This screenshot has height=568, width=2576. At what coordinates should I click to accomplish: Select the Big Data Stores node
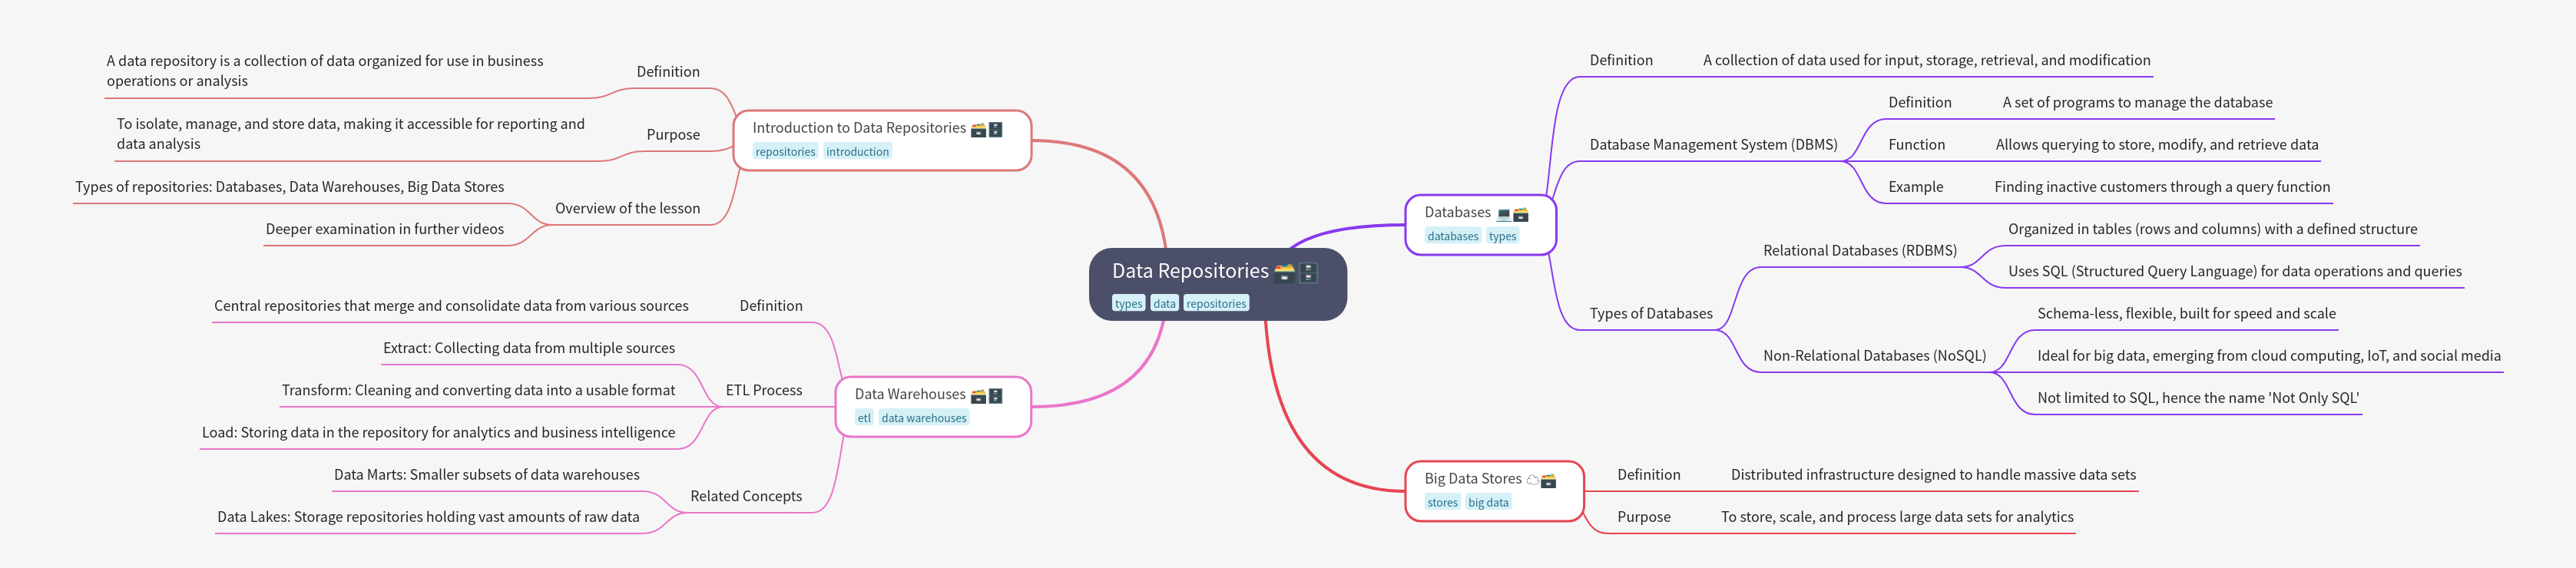coord(1494,491)
